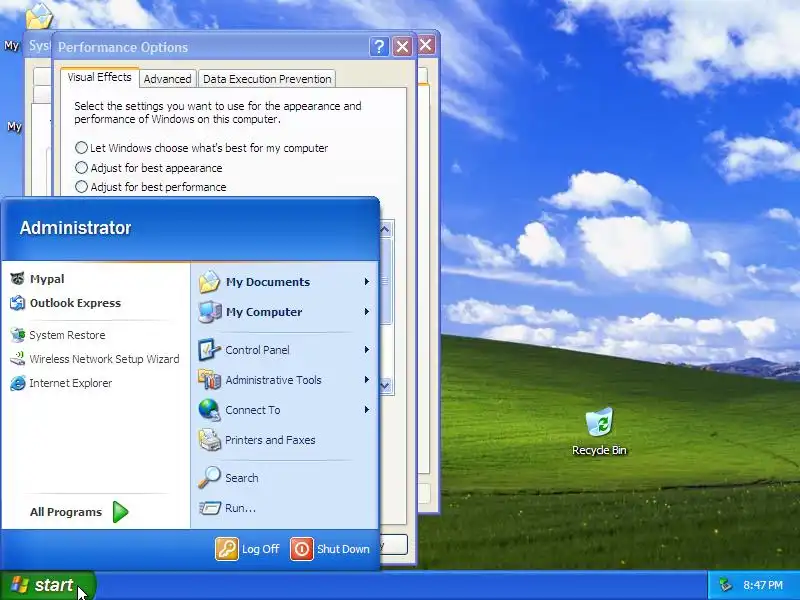Open System Restore icon in Start menu
800x600 pixels.
[x=17, y=335]
